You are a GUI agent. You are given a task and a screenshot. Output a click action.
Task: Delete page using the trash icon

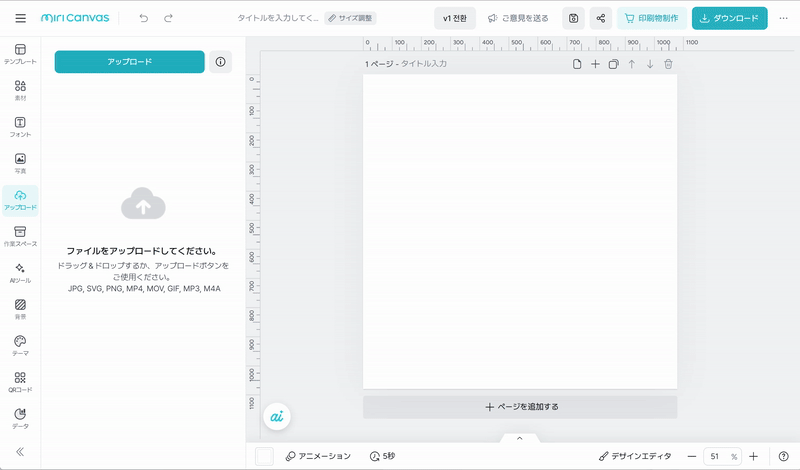(x=668, y=64)
